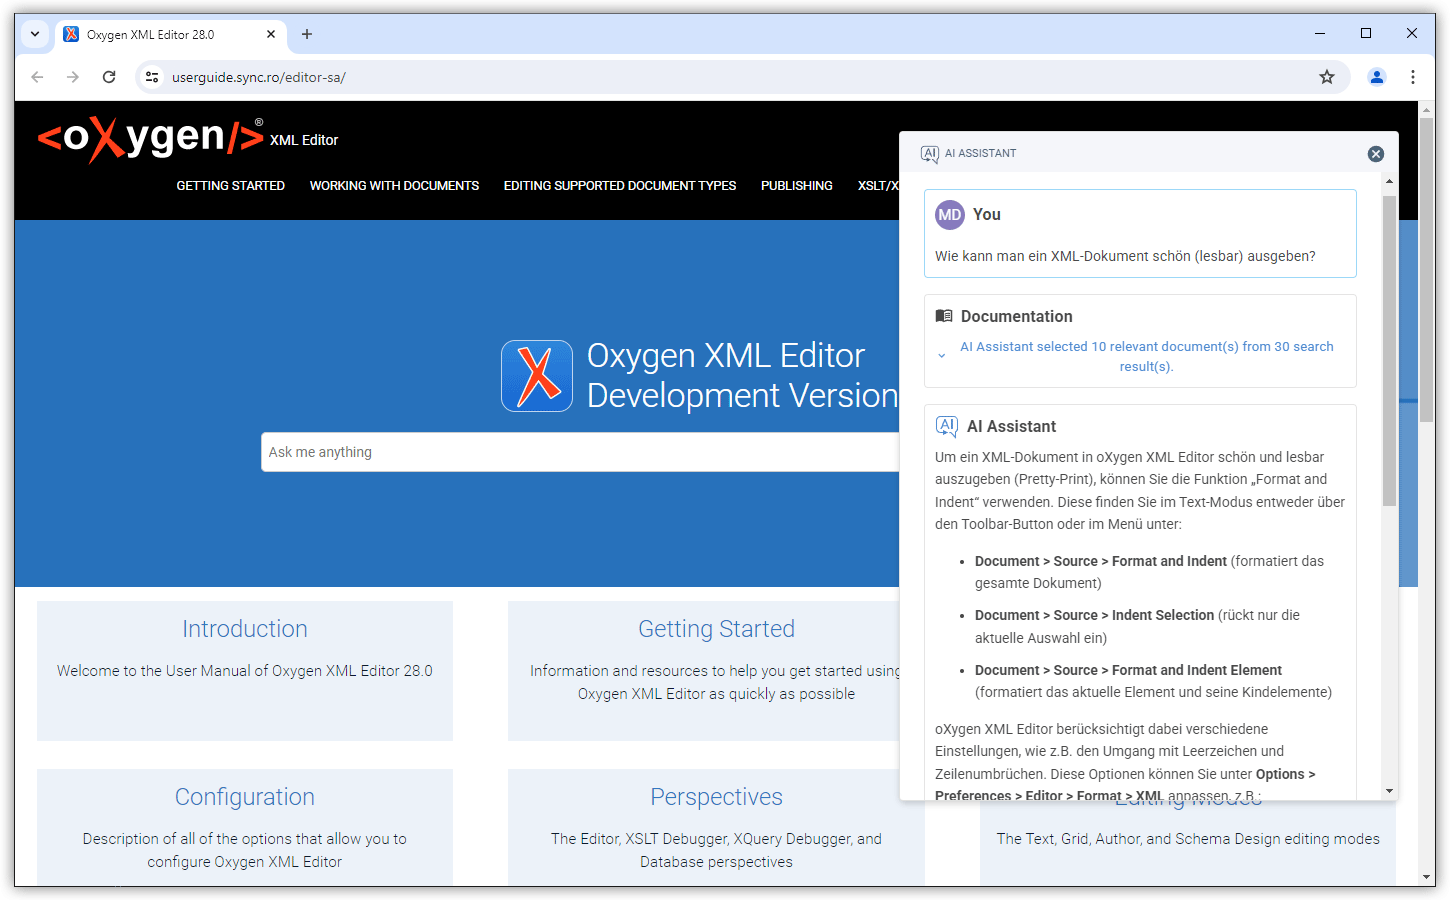The width and height of the screenshot is (1450, 900).
Task: Select the Oxygen XML Editor 28.0 tab
Action: (170, 34)
